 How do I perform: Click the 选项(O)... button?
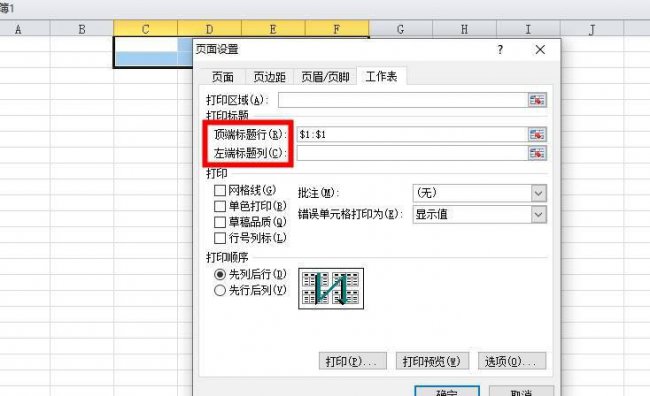coord(512,361)
